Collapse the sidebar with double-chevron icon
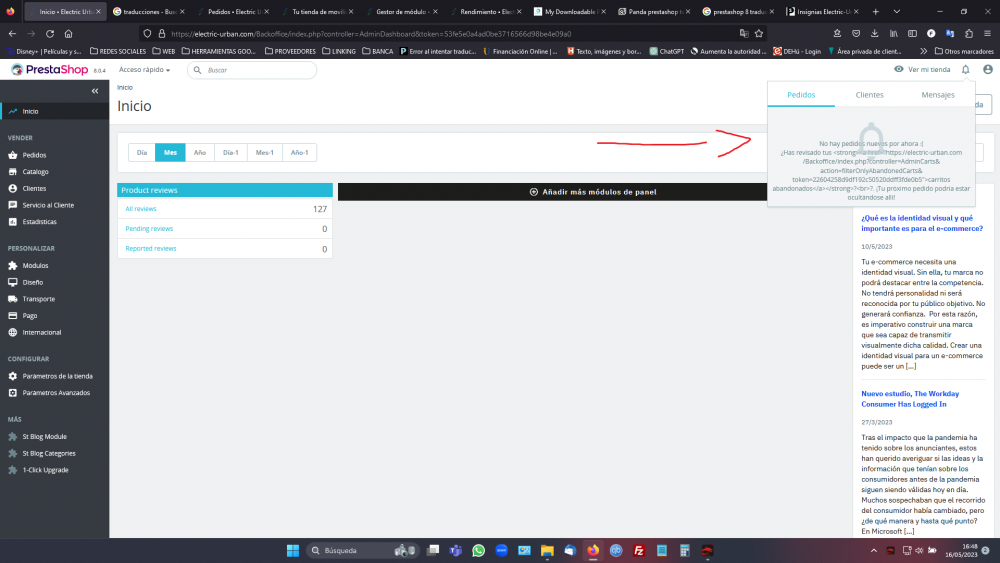 (x=95, y=91)
